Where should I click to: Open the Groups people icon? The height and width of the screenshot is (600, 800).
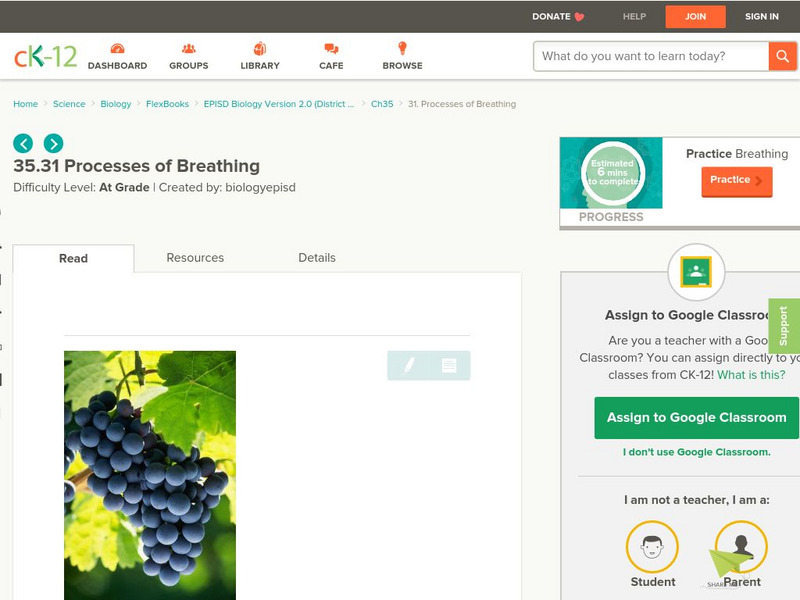tap(189, 49)
